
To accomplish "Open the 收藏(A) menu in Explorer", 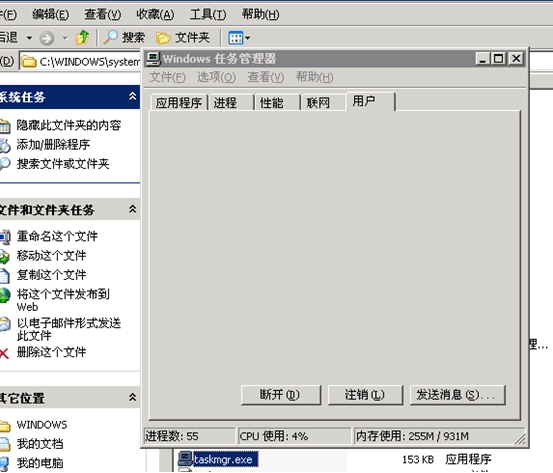I will (x=155, y=14).
